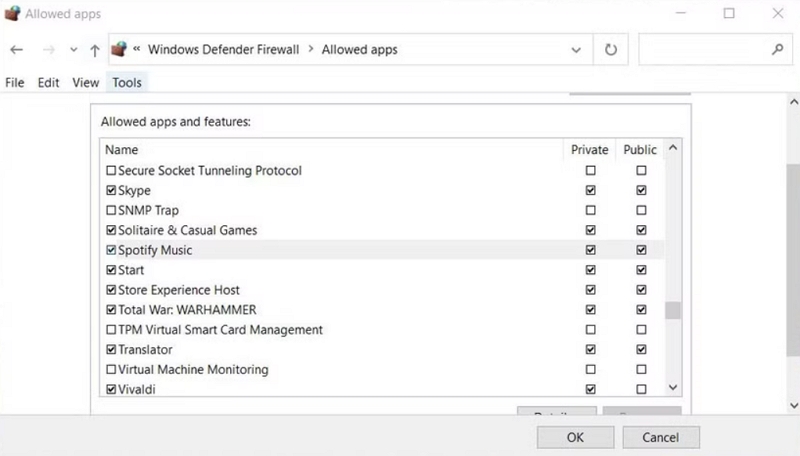Open the recent locations dropdown
This screenshot has width=800, height=456.
point(74,50)
